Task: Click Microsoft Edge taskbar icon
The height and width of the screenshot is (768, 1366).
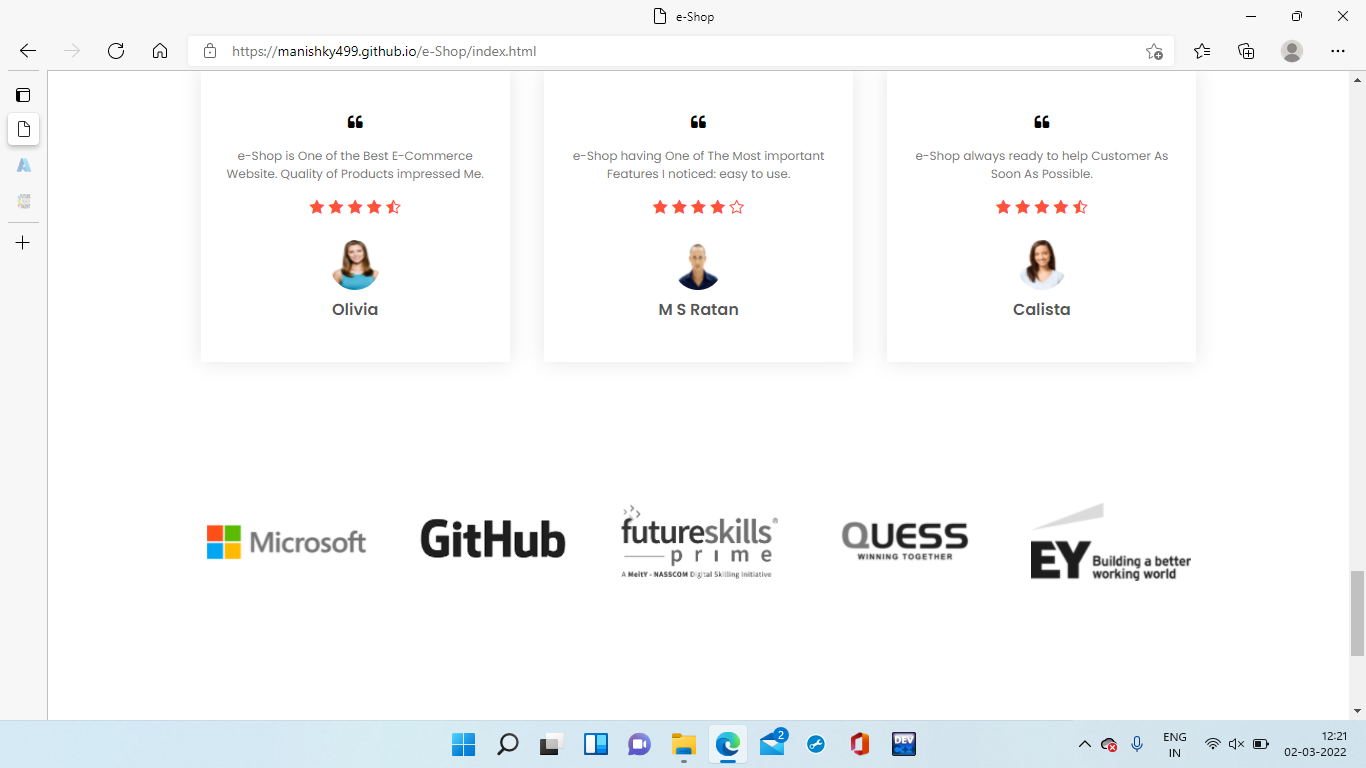Action: [727, 744]
